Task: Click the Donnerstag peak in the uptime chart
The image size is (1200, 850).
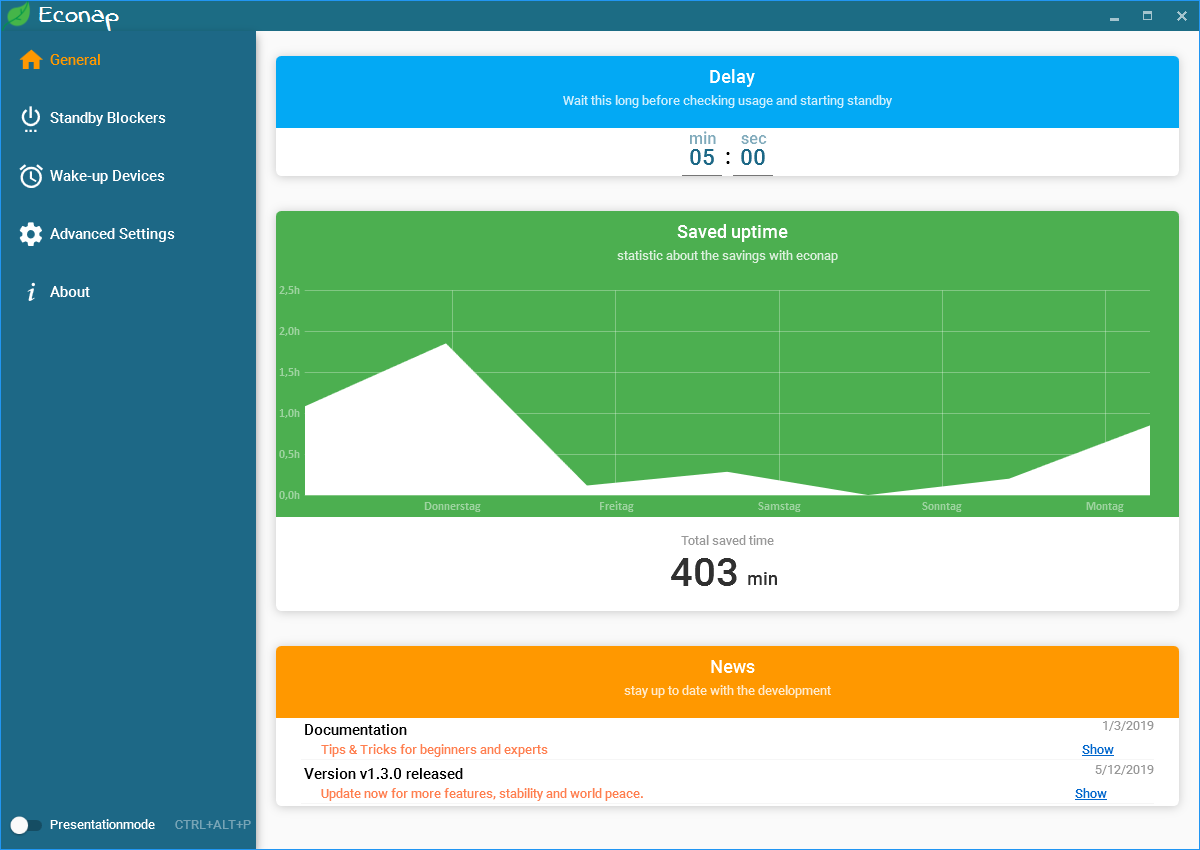Action: [446, 345]
